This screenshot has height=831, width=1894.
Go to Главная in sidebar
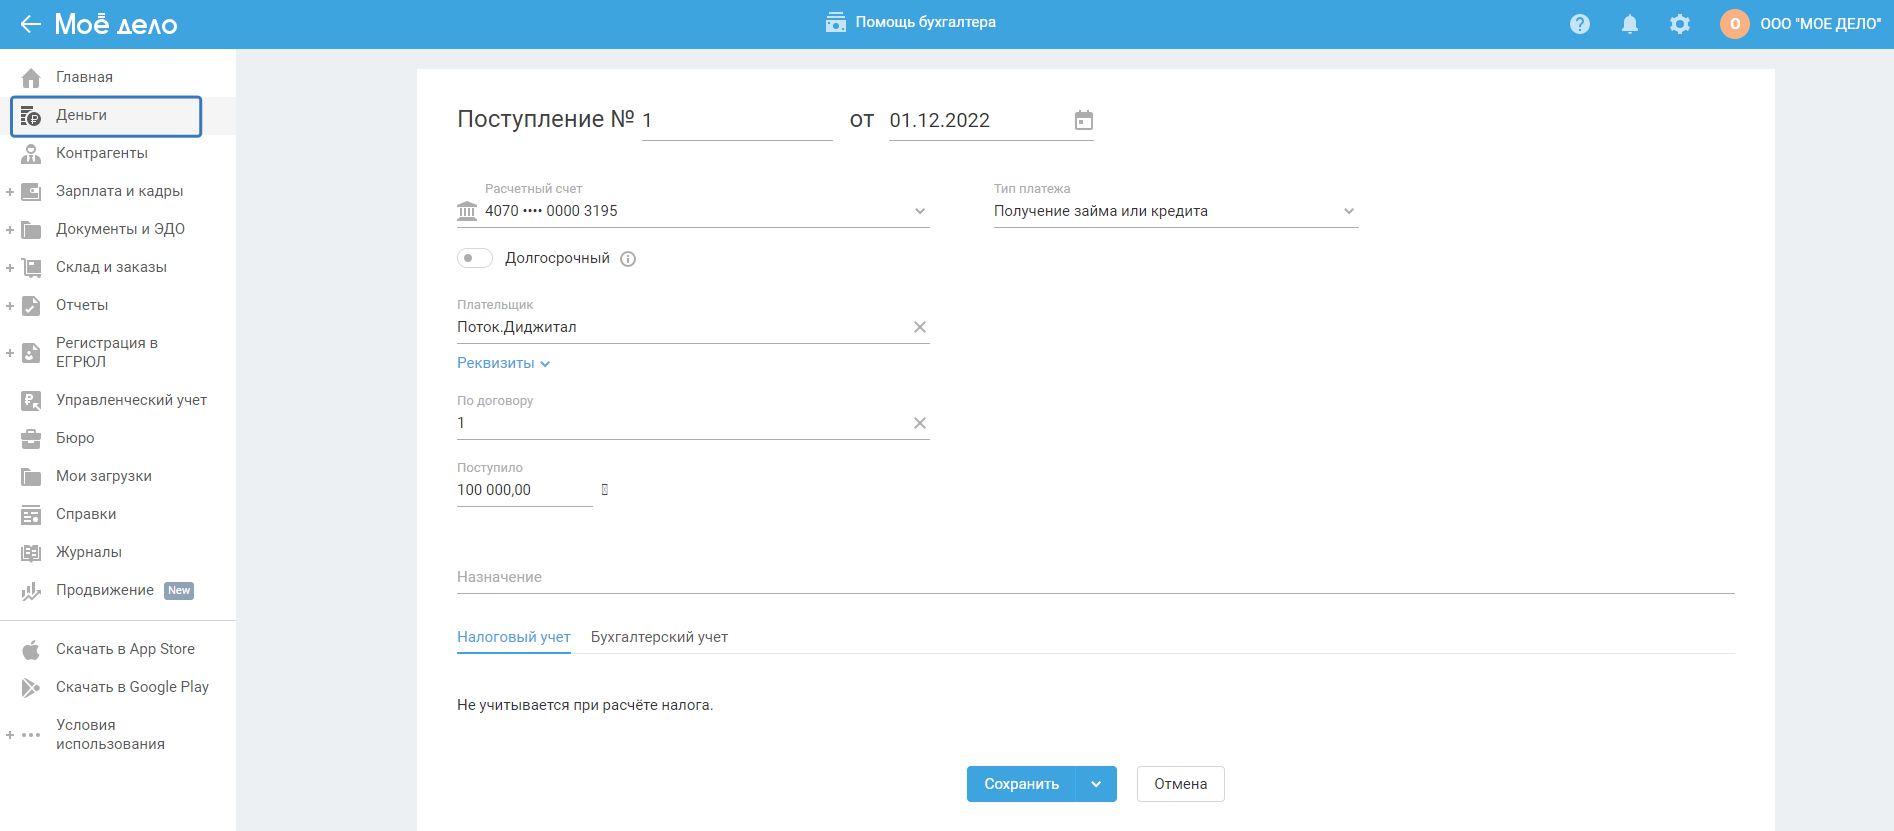click(x=84, y=77)
